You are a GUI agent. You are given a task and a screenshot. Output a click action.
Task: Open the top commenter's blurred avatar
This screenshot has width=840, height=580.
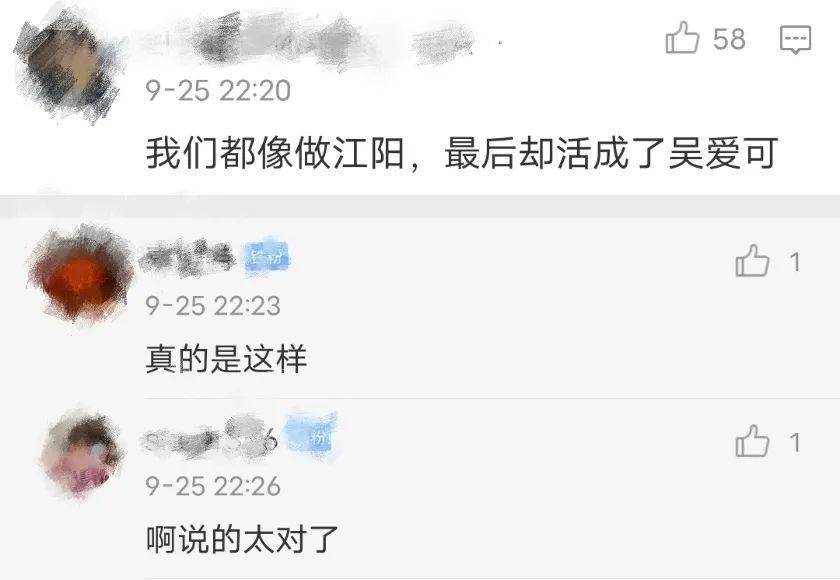click(67, 65)
